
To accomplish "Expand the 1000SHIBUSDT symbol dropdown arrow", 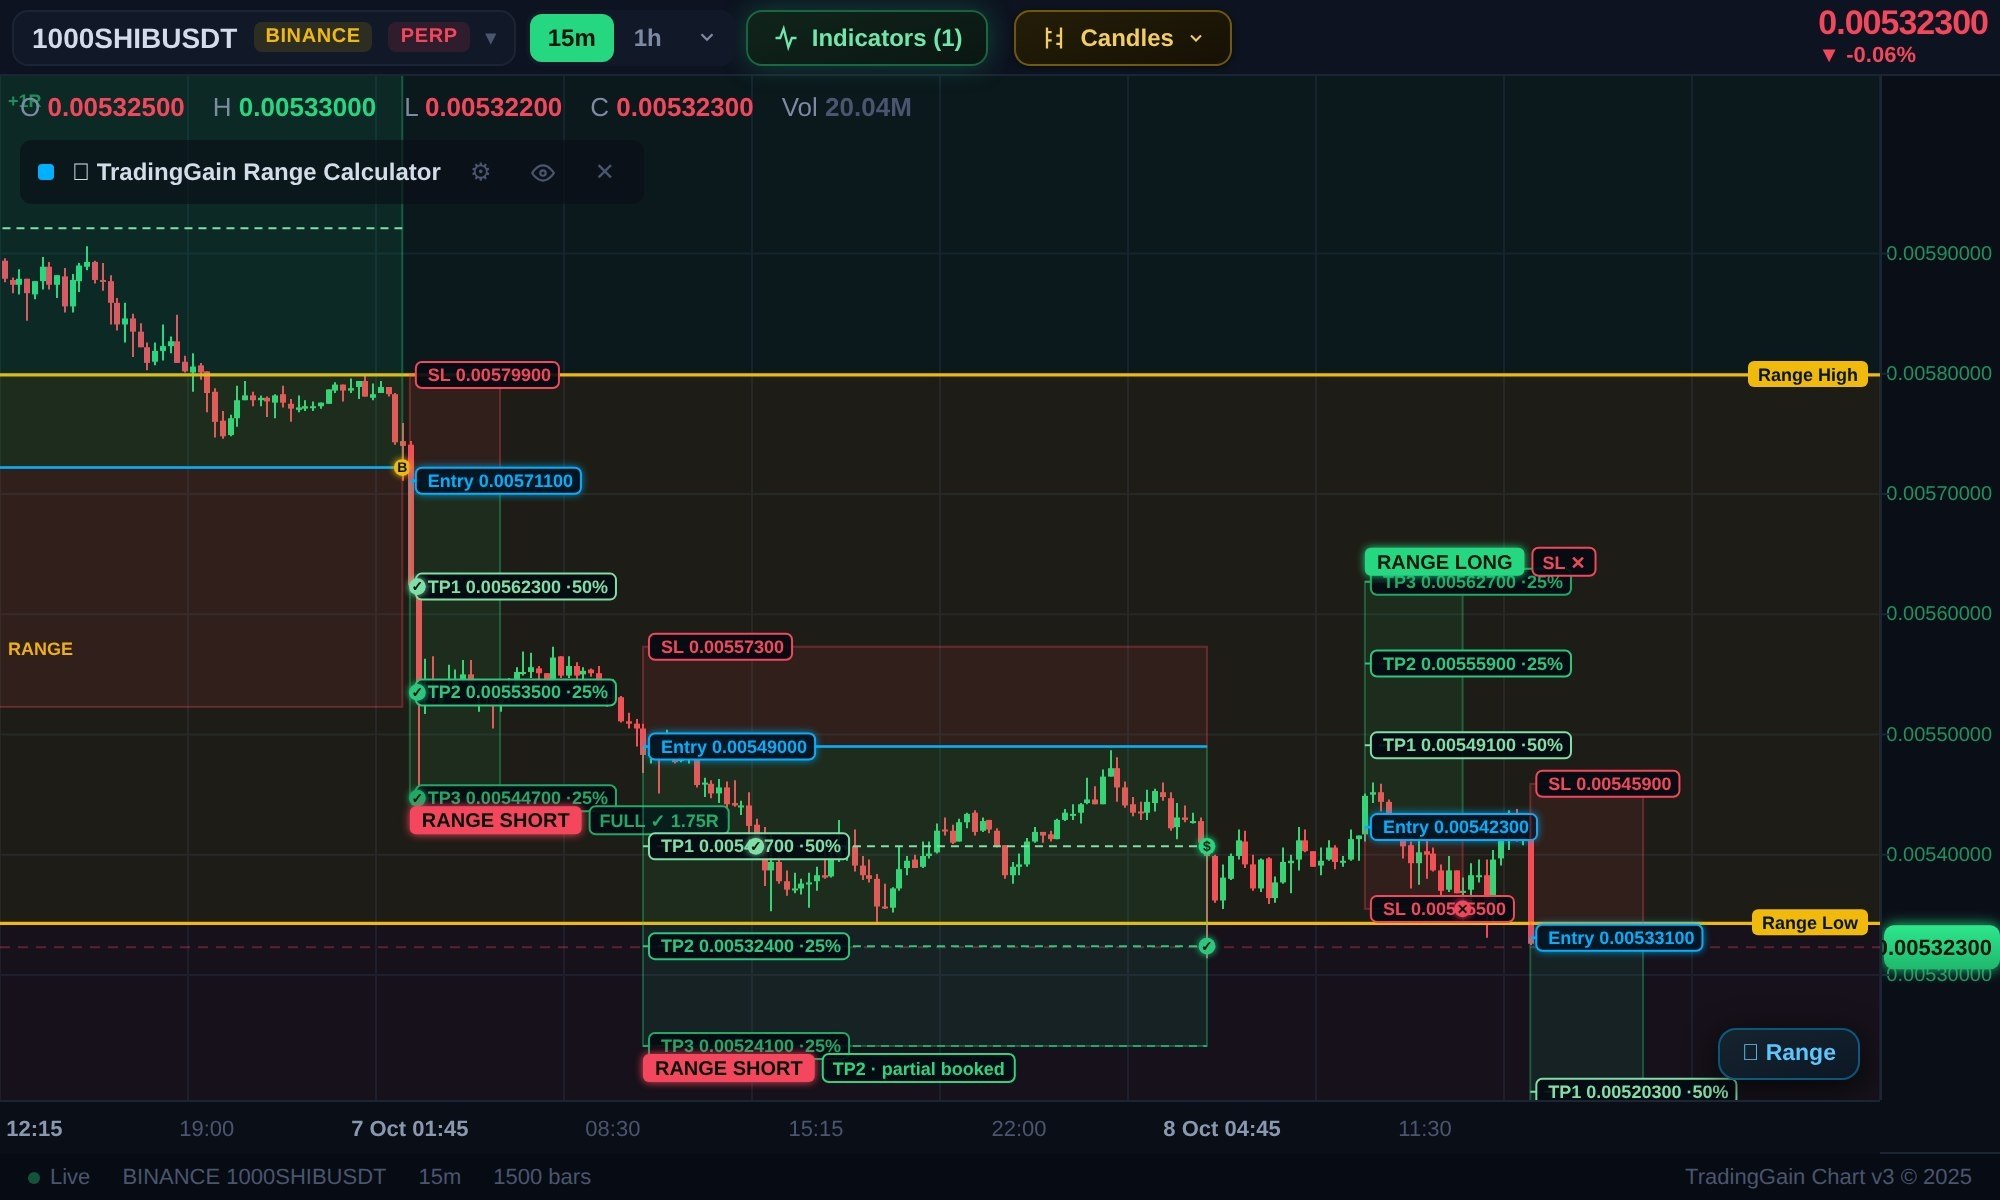I will pyautogui.click(x=490, y=38).
